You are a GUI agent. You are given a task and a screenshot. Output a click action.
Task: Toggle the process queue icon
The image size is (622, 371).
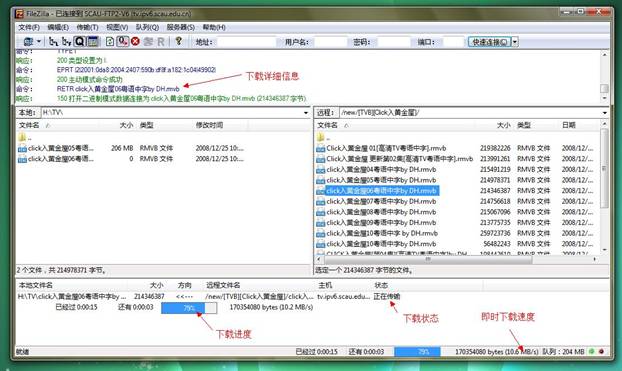pyautogui.click(x=123, y=41)
